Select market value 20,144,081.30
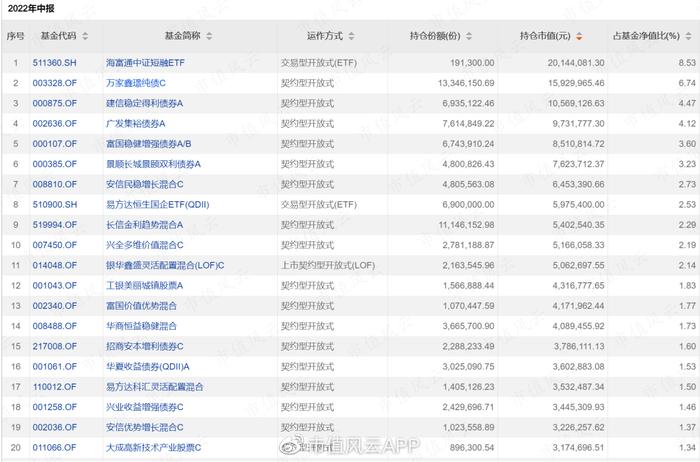The width and height of the screenshot is (700, 462). click(x=576, y=63)
